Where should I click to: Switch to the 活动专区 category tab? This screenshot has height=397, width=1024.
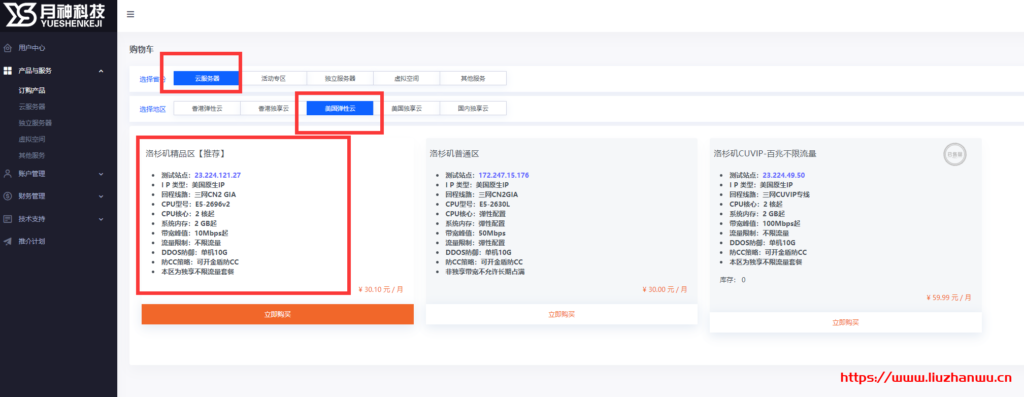pos(274,78)
